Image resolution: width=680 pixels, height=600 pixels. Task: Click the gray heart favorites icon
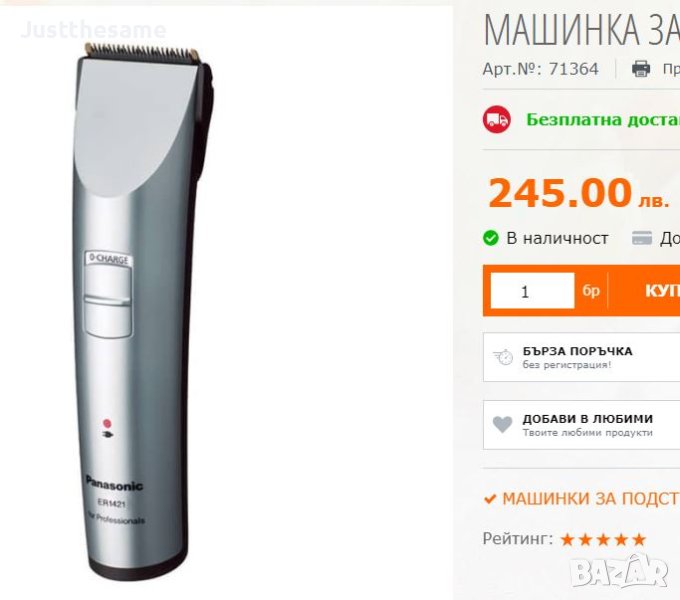pyautogui.click(x=503, y=425)
